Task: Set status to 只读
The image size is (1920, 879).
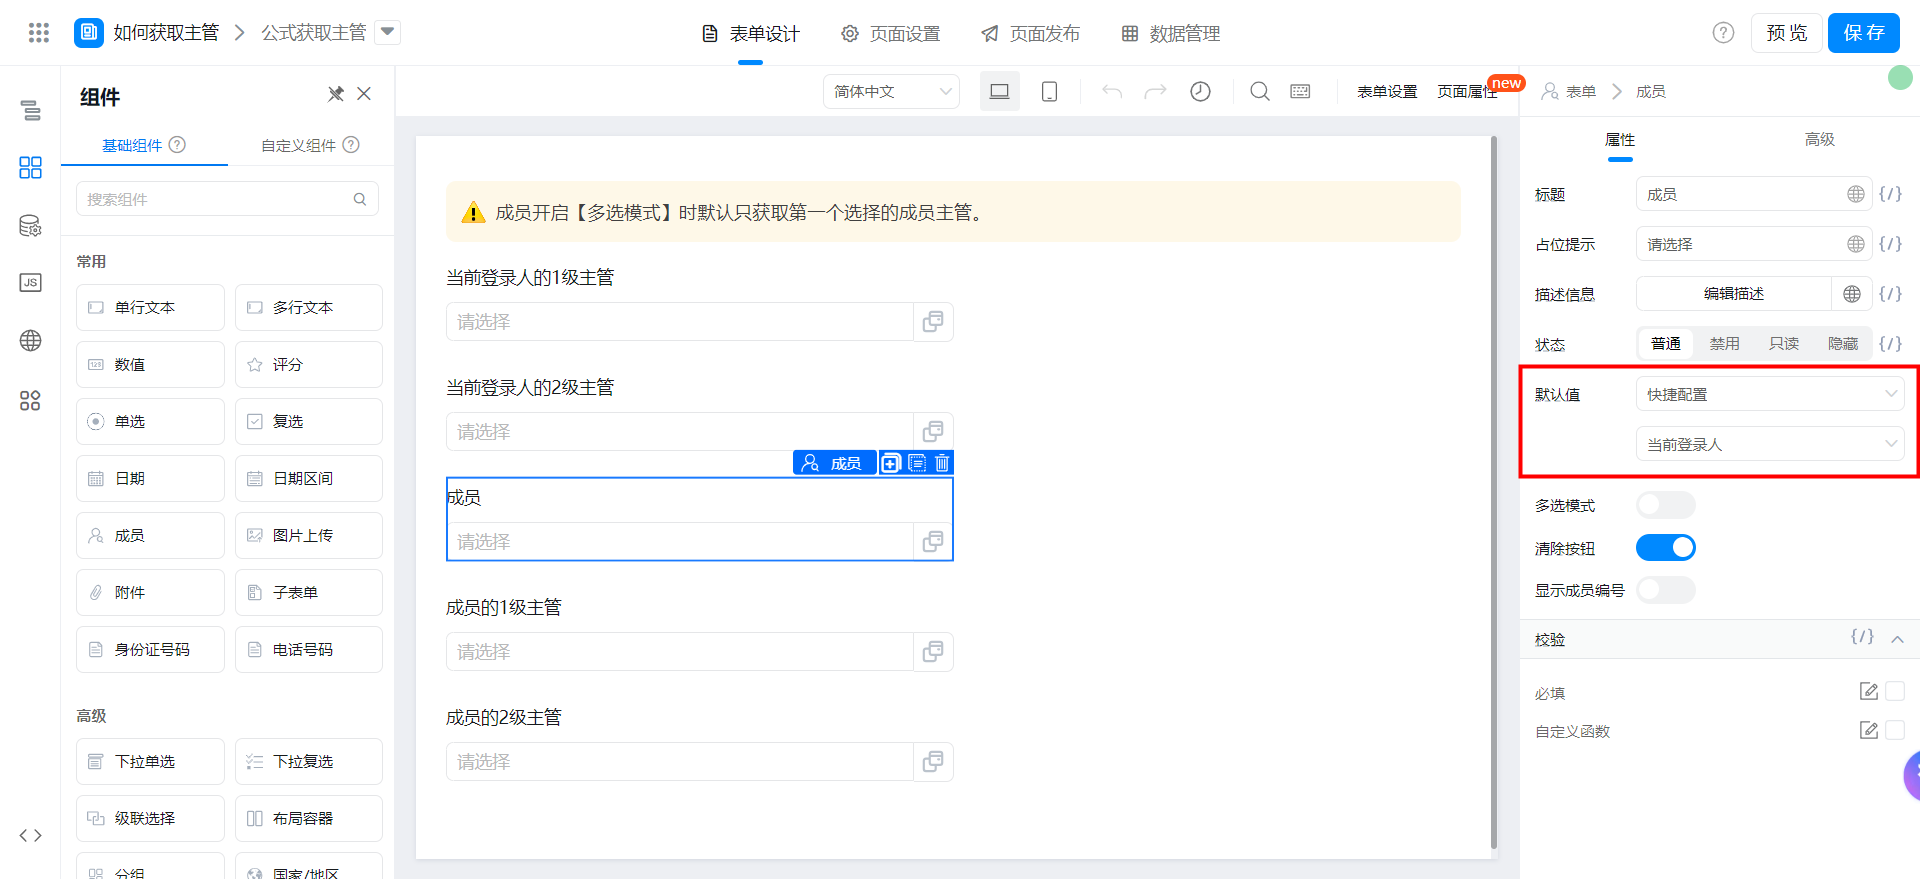Action: coord(1784,344)
